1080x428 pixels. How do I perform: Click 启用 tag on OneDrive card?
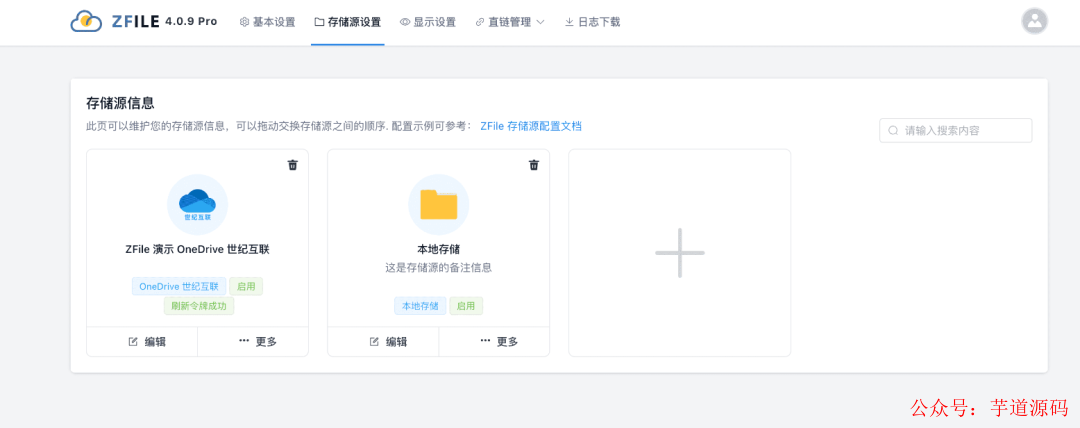click(246, 287)
